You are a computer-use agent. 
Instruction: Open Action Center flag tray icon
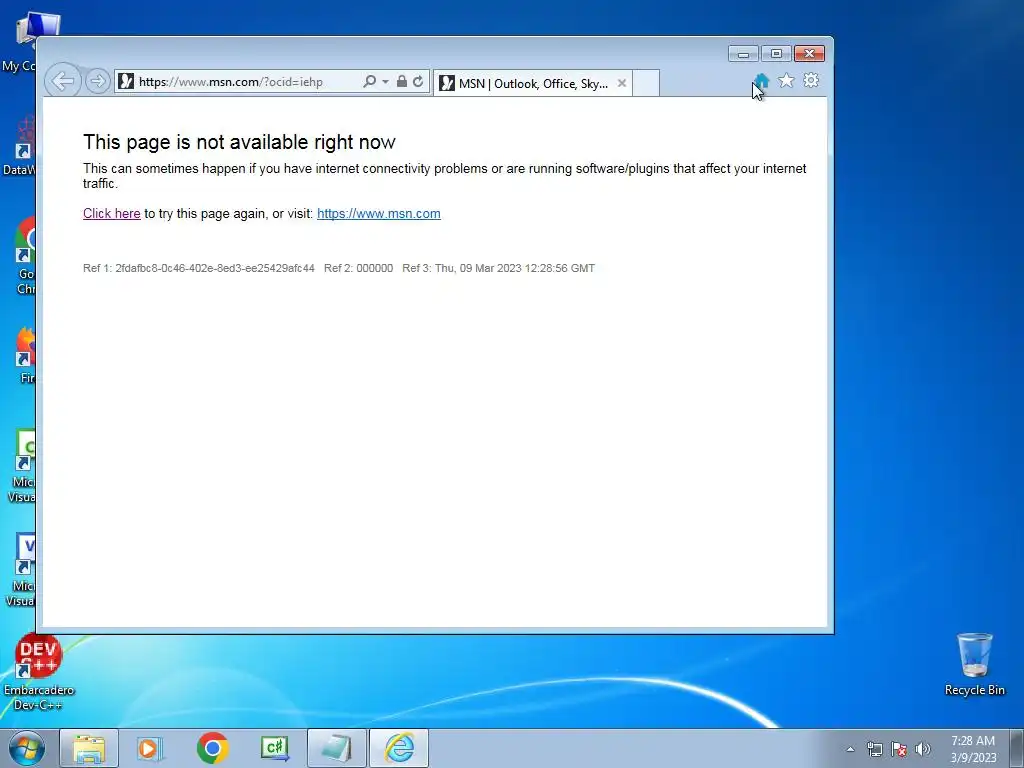pos(899,749)
